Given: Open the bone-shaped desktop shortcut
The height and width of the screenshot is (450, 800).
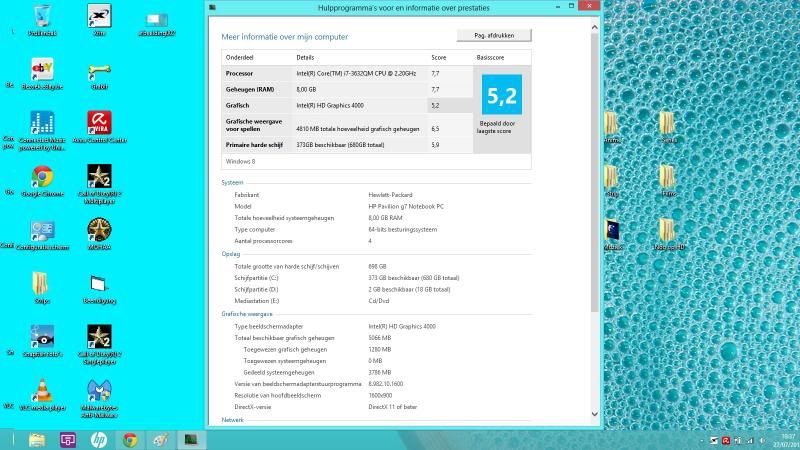Looking at the screenshot, I should coord(99,73).
